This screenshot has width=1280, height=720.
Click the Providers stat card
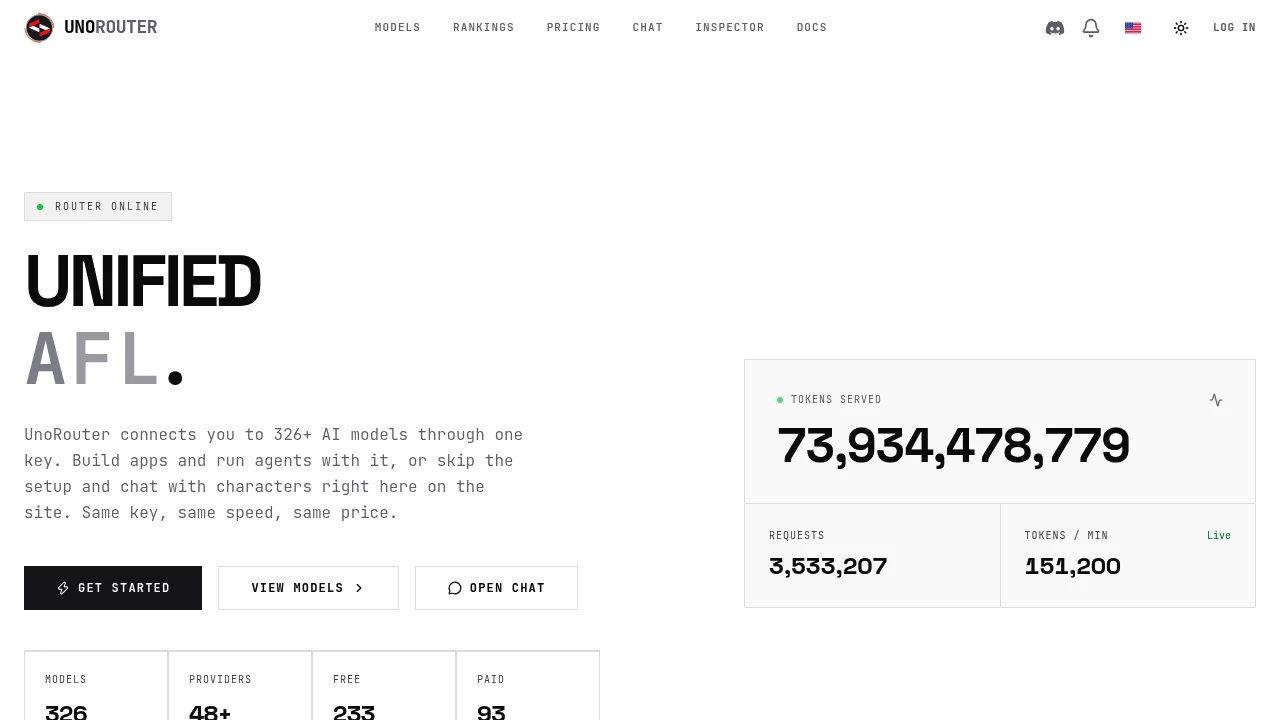coord(240,686)
